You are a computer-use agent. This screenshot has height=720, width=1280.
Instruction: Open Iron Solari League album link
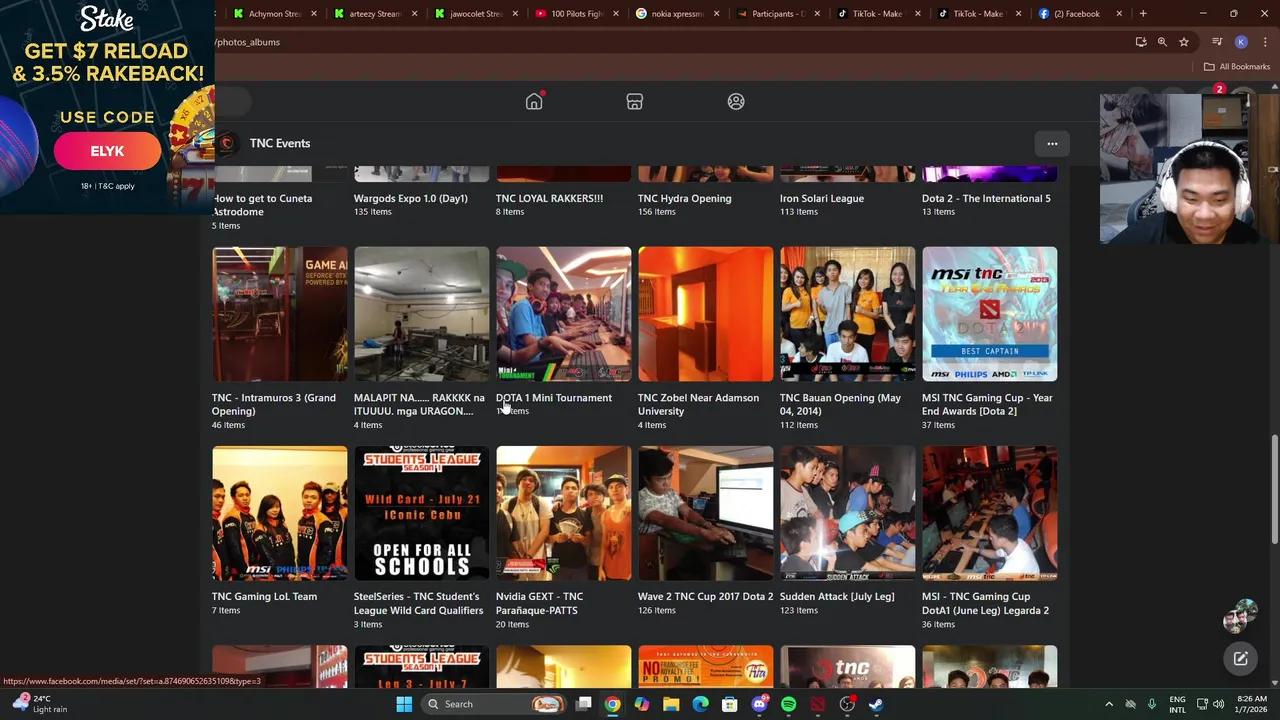822,198
